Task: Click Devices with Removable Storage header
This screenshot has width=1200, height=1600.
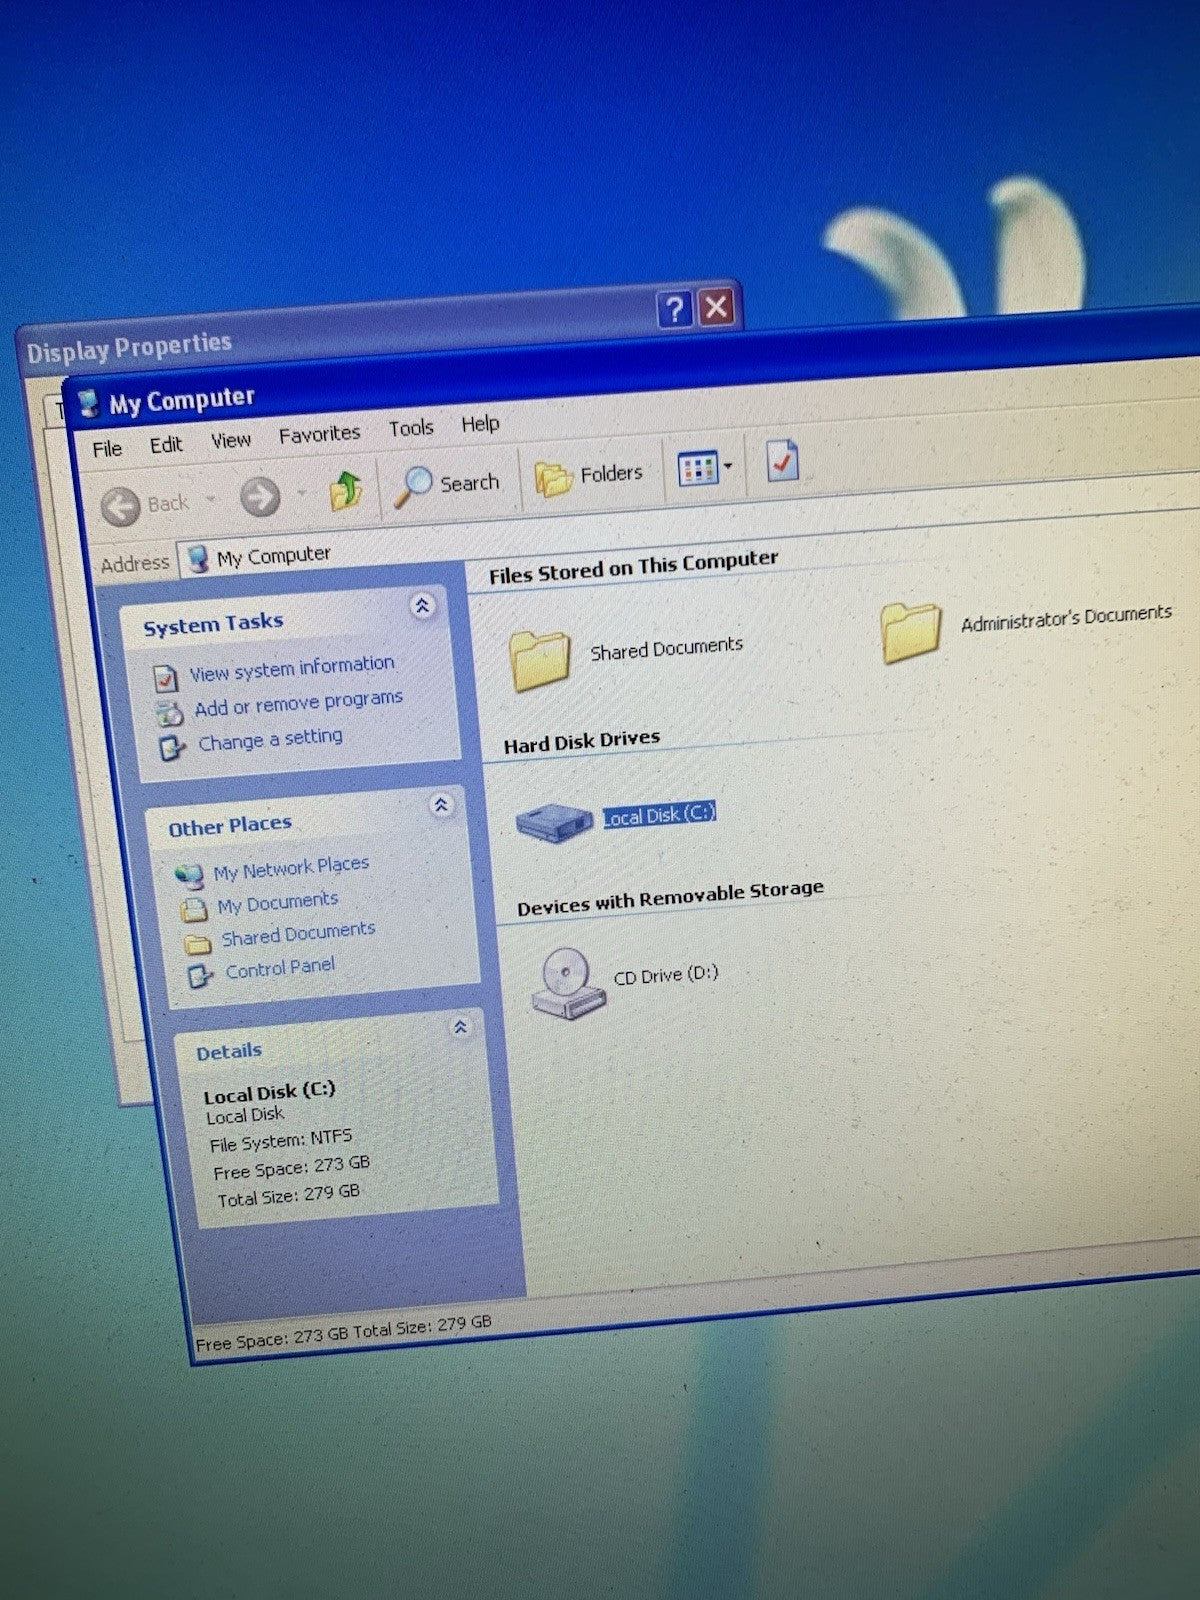Action: point(670,897)
